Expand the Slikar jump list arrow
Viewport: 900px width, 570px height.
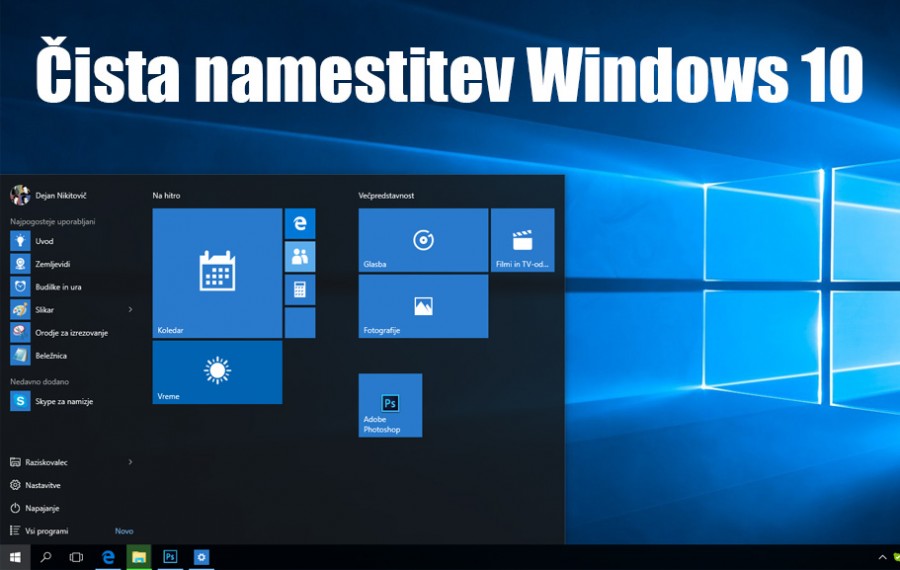click(130, 310)
